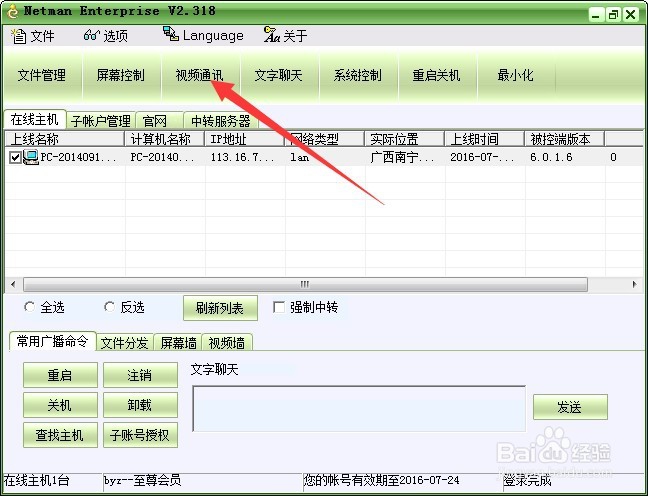
Task: Click the 查找主机 button
Action: click(x=60, y=435)
